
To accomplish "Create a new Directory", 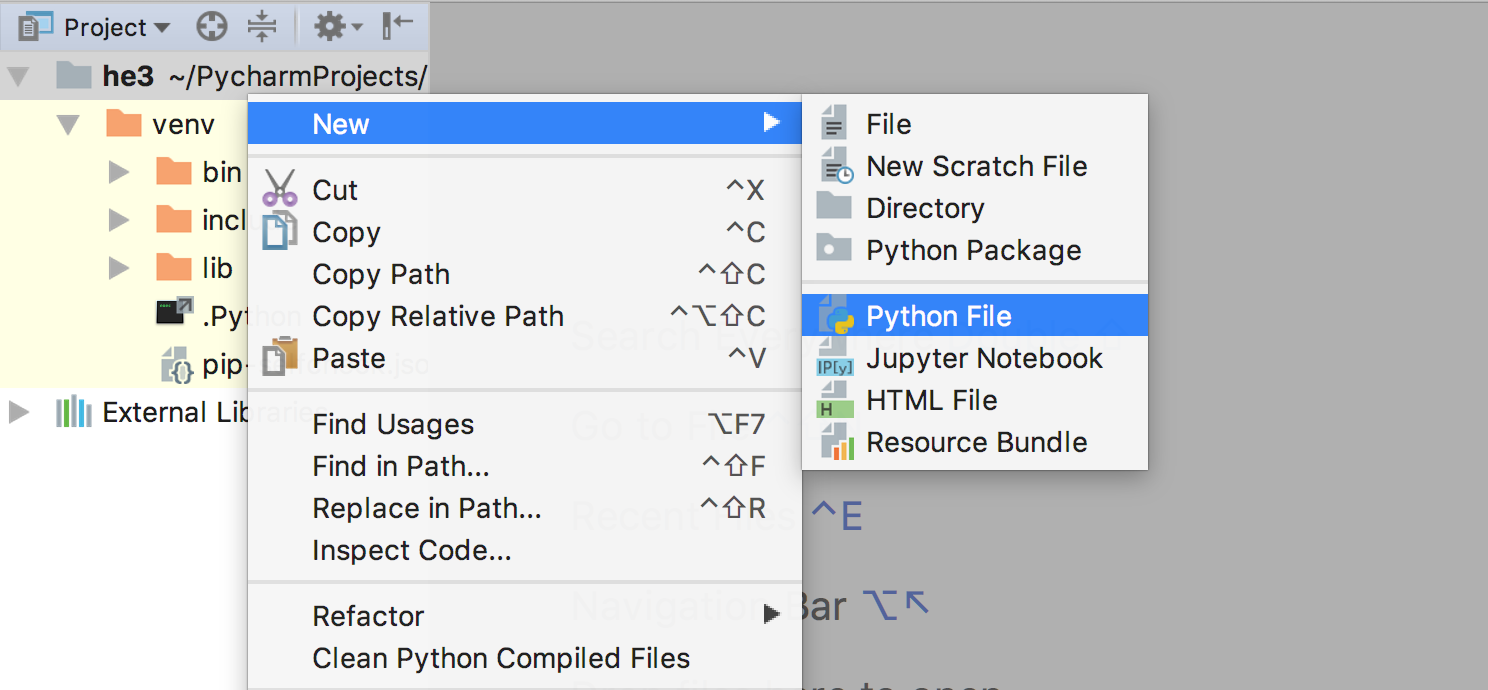I will click(975, 208).
